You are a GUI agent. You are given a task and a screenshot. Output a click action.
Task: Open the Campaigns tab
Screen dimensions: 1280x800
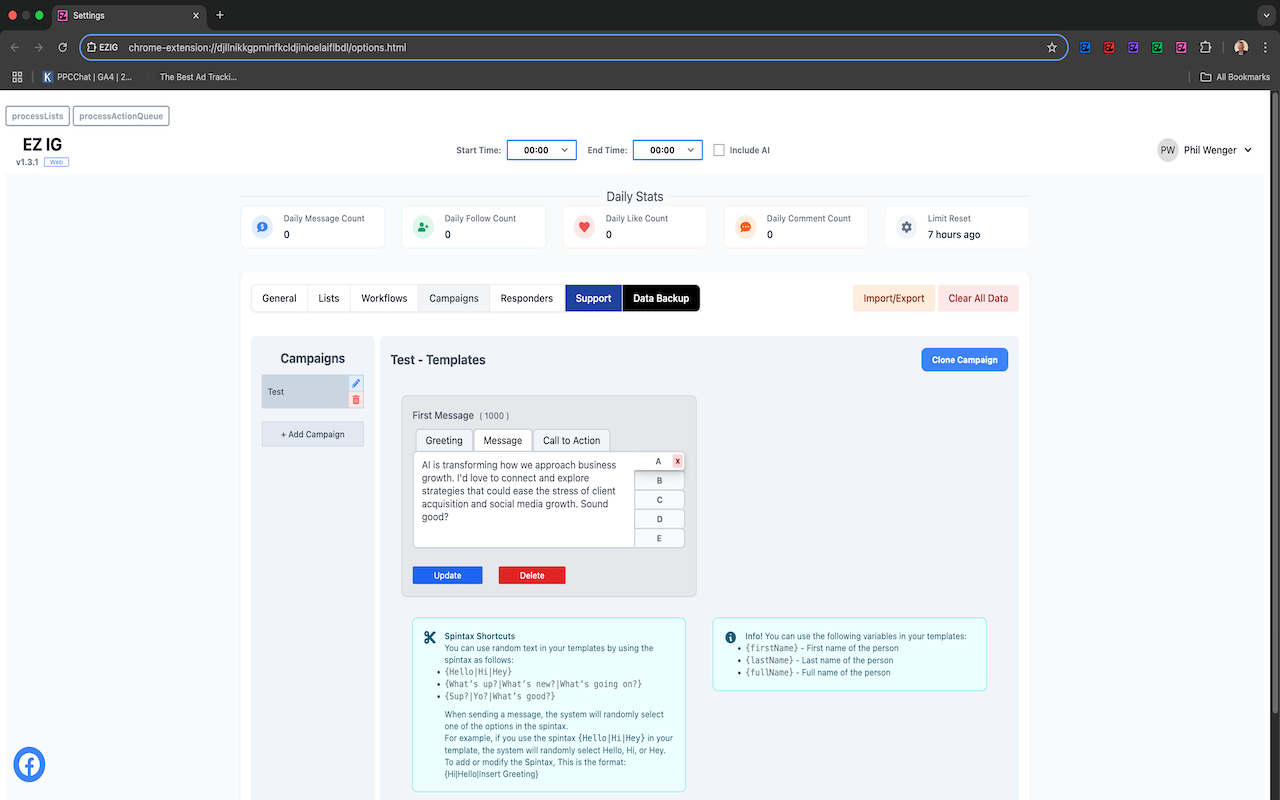pos(454,298)
